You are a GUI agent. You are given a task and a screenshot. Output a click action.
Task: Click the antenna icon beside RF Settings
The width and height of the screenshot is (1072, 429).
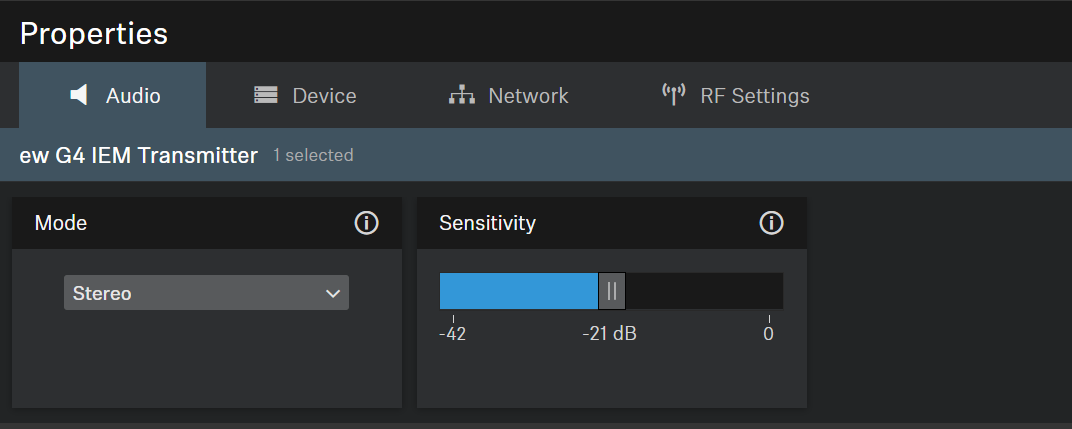click(x=673, y=95)
